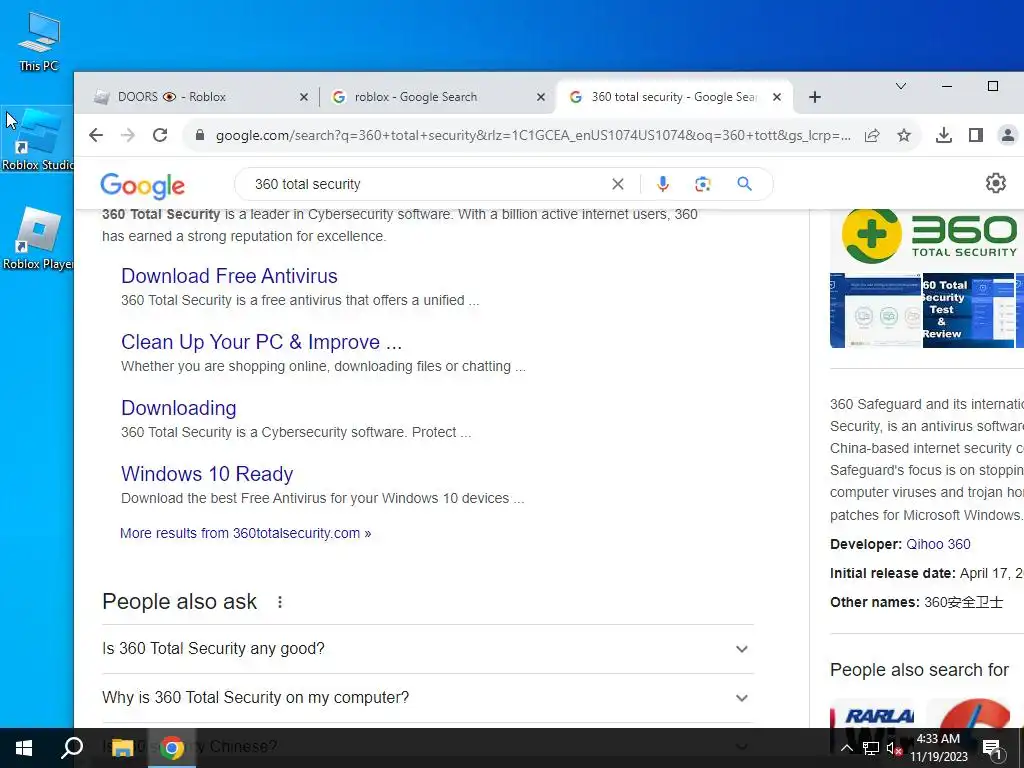Viewport: 1024px width, 768px height.
Task: Close the roblox - Google Search tab
Action: click(541, 97)
